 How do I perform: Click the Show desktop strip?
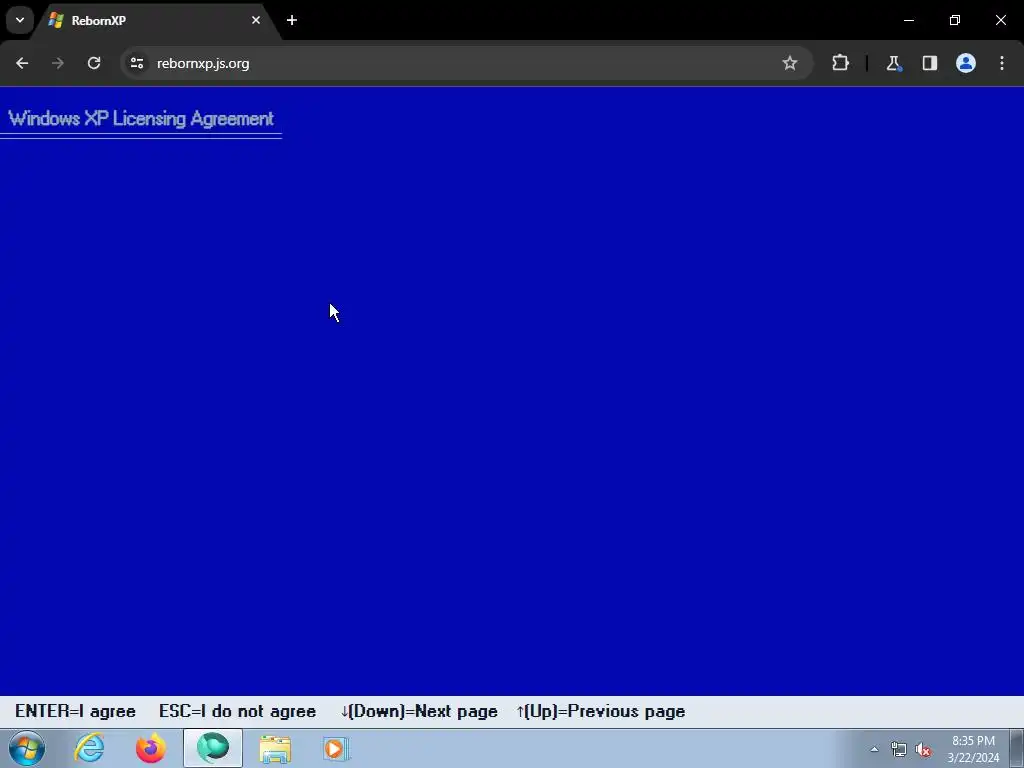pos(1017,748)
